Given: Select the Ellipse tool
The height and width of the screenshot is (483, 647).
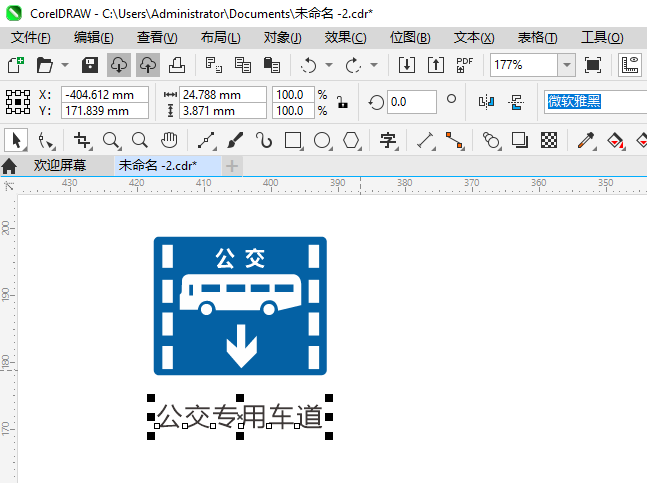Looking at the screenshot, I should pos(322,141).
